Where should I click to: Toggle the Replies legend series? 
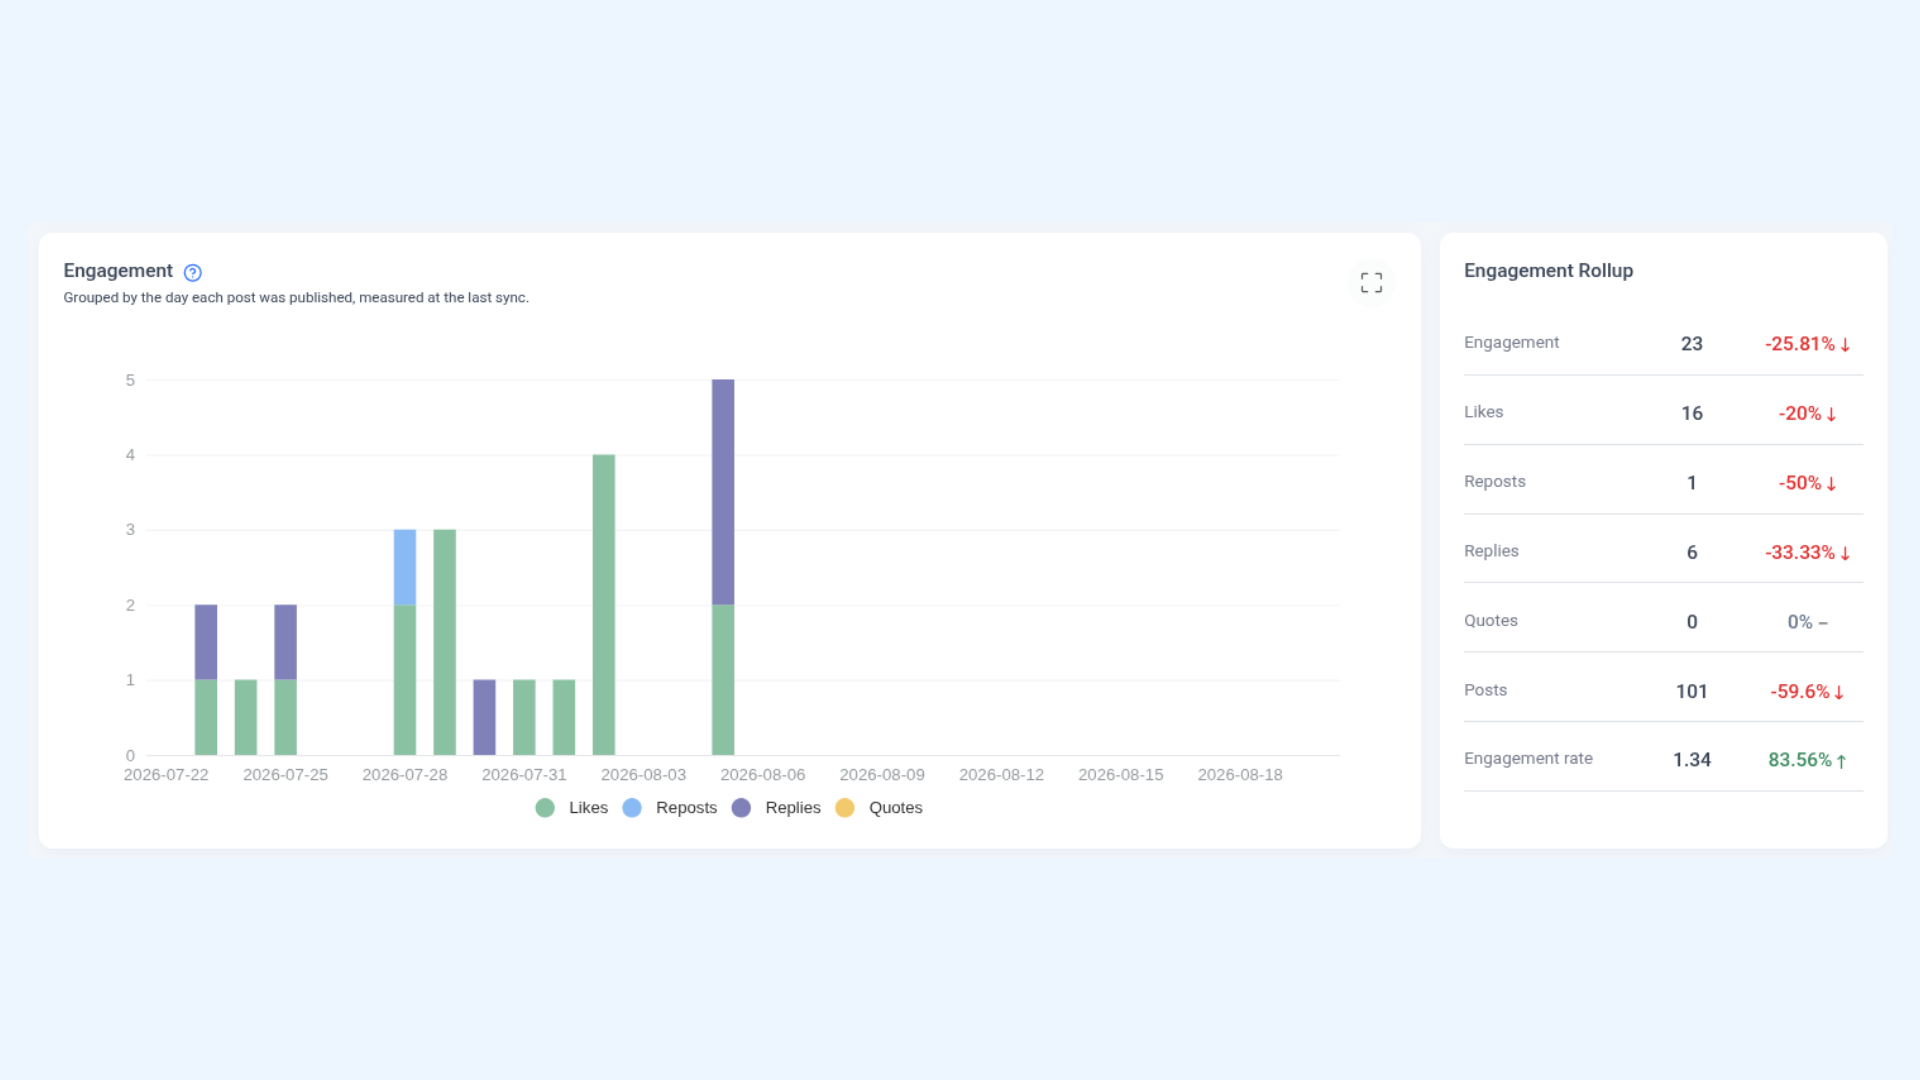(776, 808)
